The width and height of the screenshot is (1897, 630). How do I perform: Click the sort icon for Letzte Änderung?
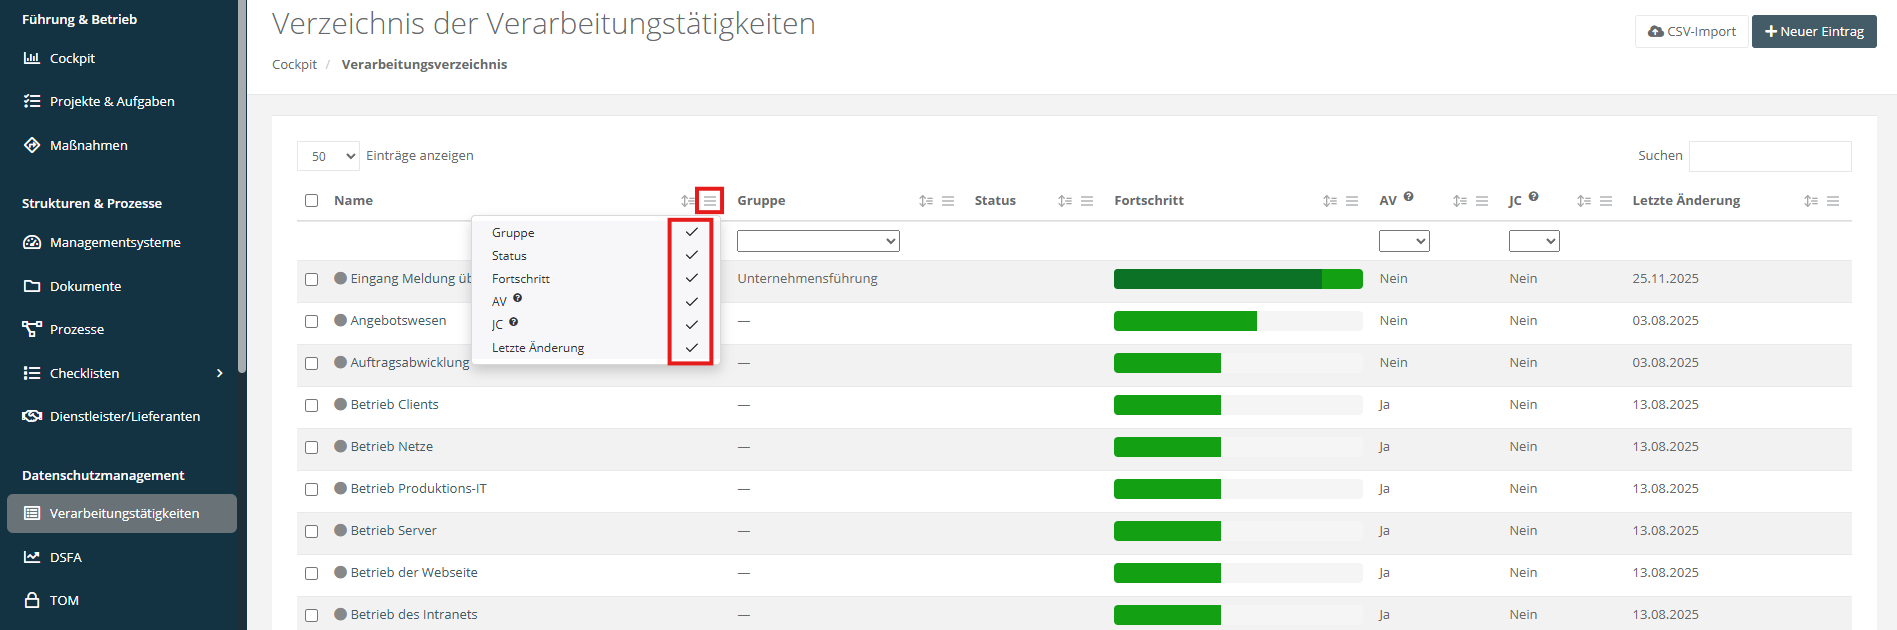pos(1810,201)
